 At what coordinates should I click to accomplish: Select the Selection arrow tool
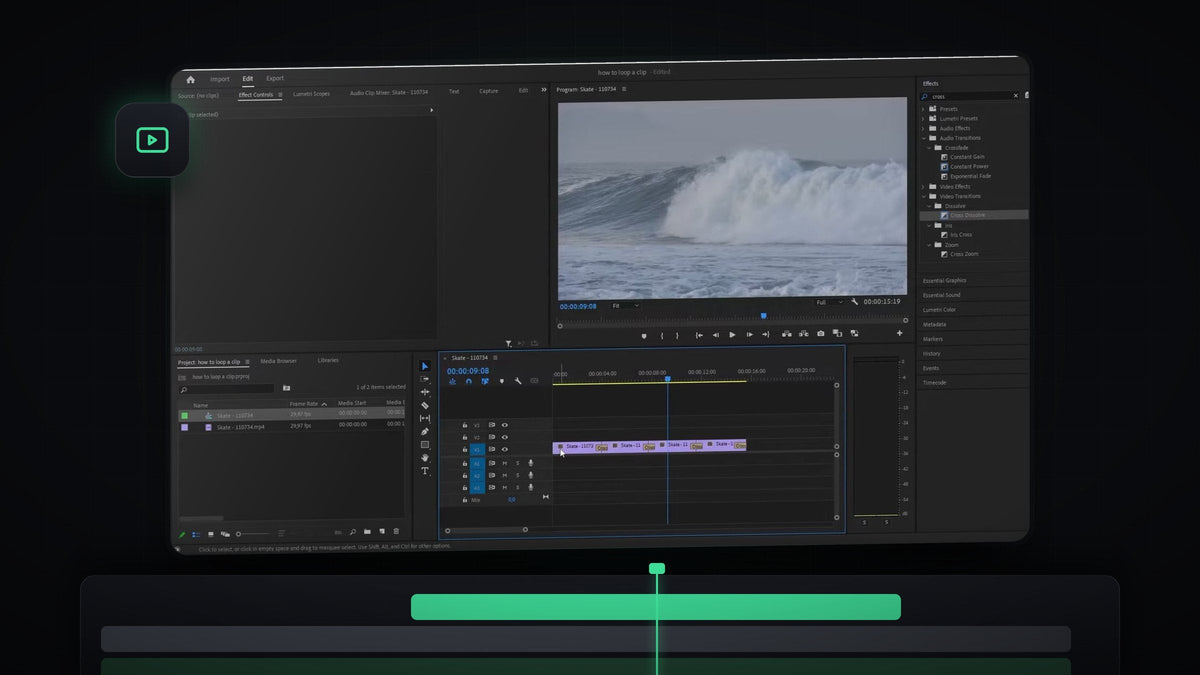coord(424,366)
